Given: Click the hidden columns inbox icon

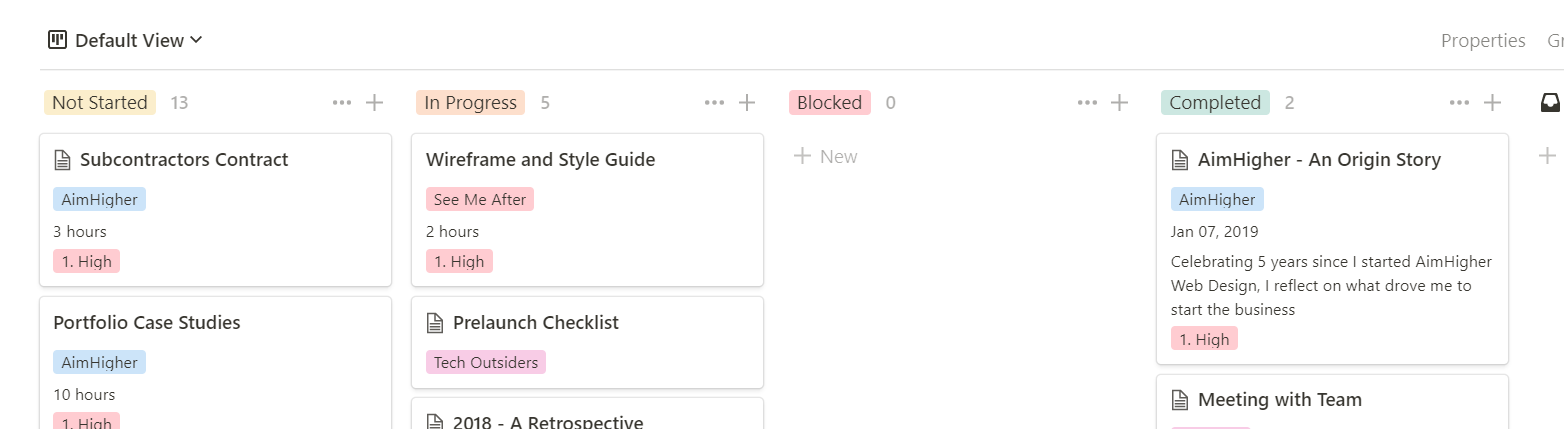Looking at the screenshot, I should [x=1549, y=102].
